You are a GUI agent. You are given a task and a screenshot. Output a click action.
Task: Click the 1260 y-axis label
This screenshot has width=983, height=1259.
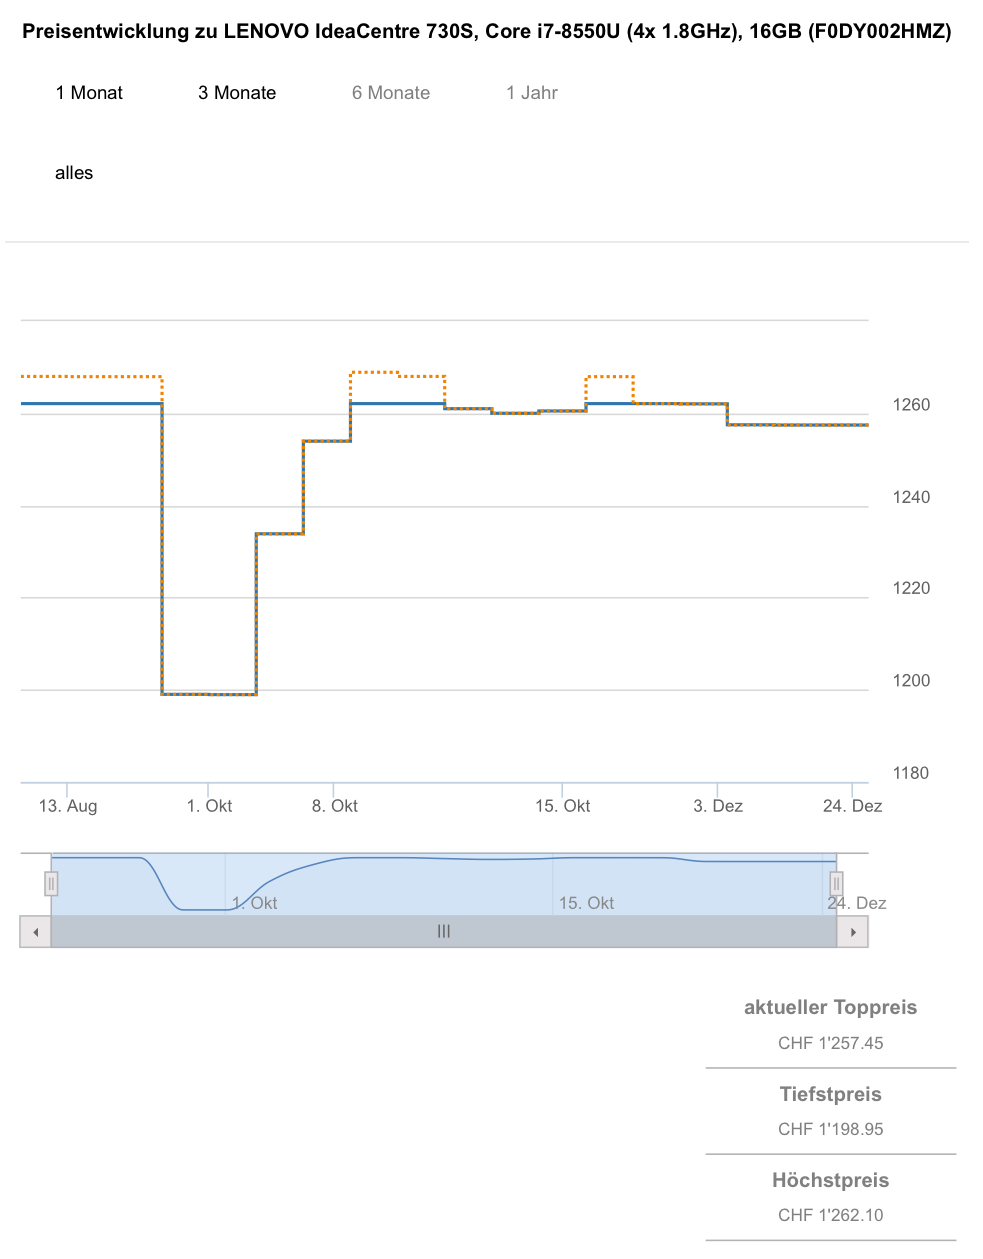[911, 405]
